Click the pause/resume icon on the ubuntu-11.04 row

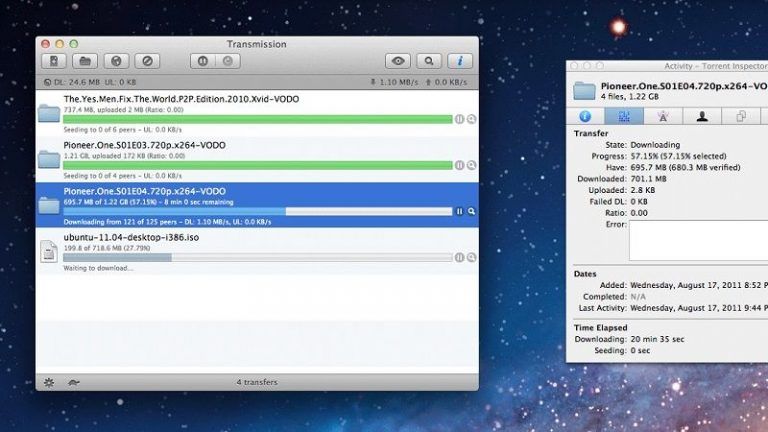[x=459, y=257]
